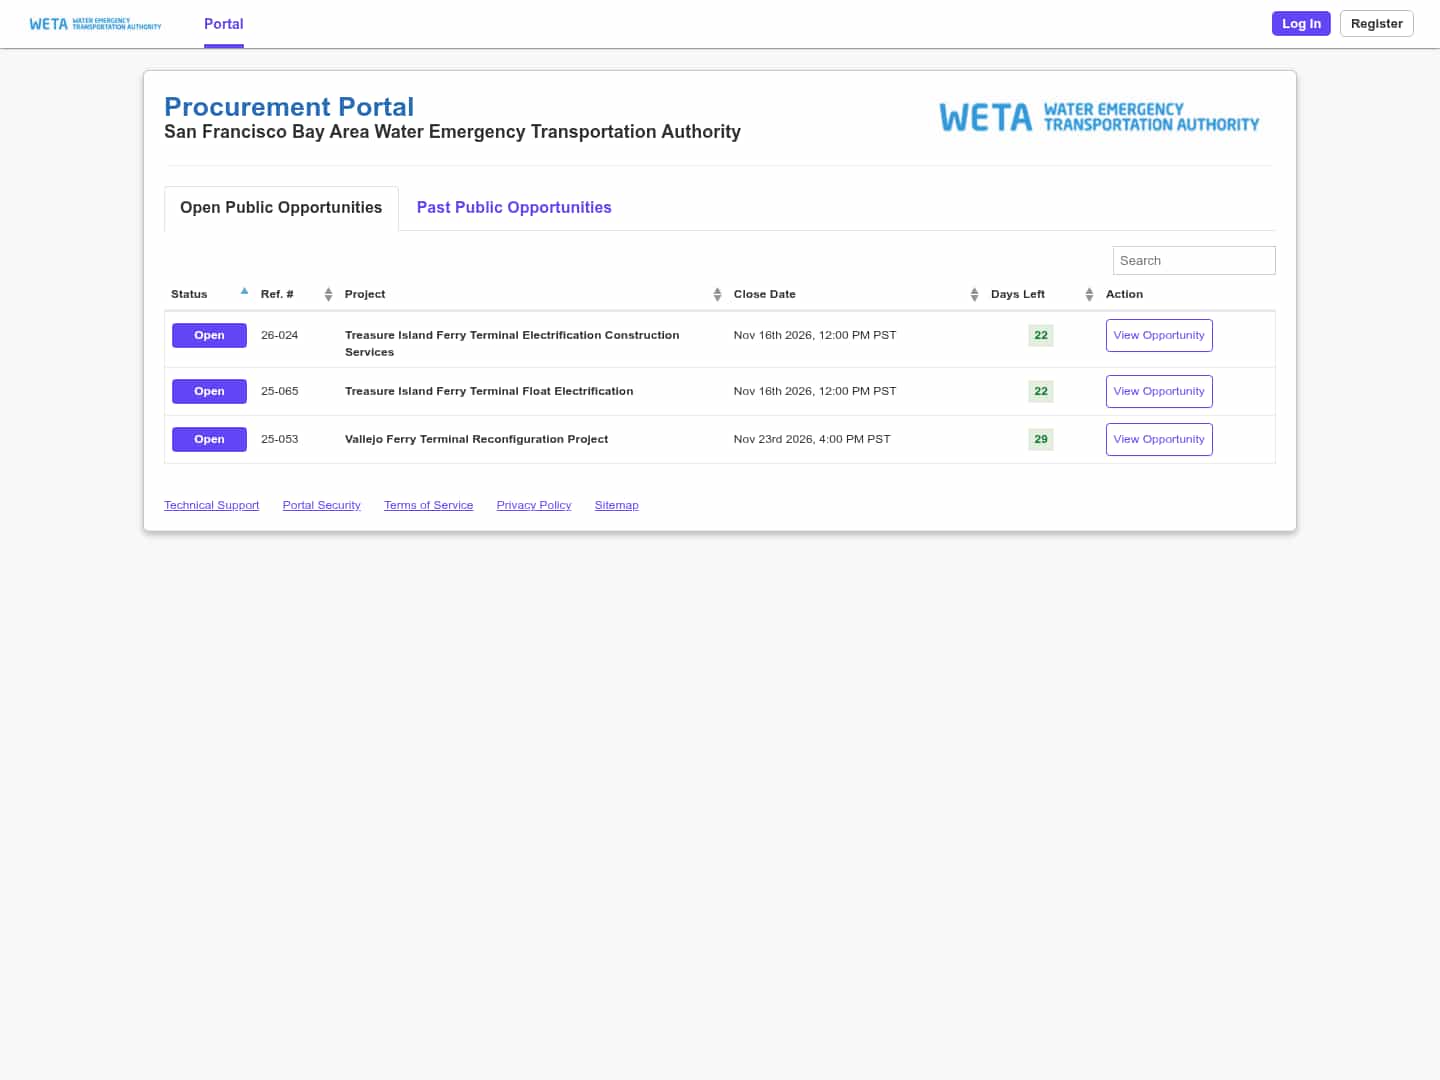Sort by Days Left column arrows
This screenshot has width=1440, height=1080.
point(1089,294)
